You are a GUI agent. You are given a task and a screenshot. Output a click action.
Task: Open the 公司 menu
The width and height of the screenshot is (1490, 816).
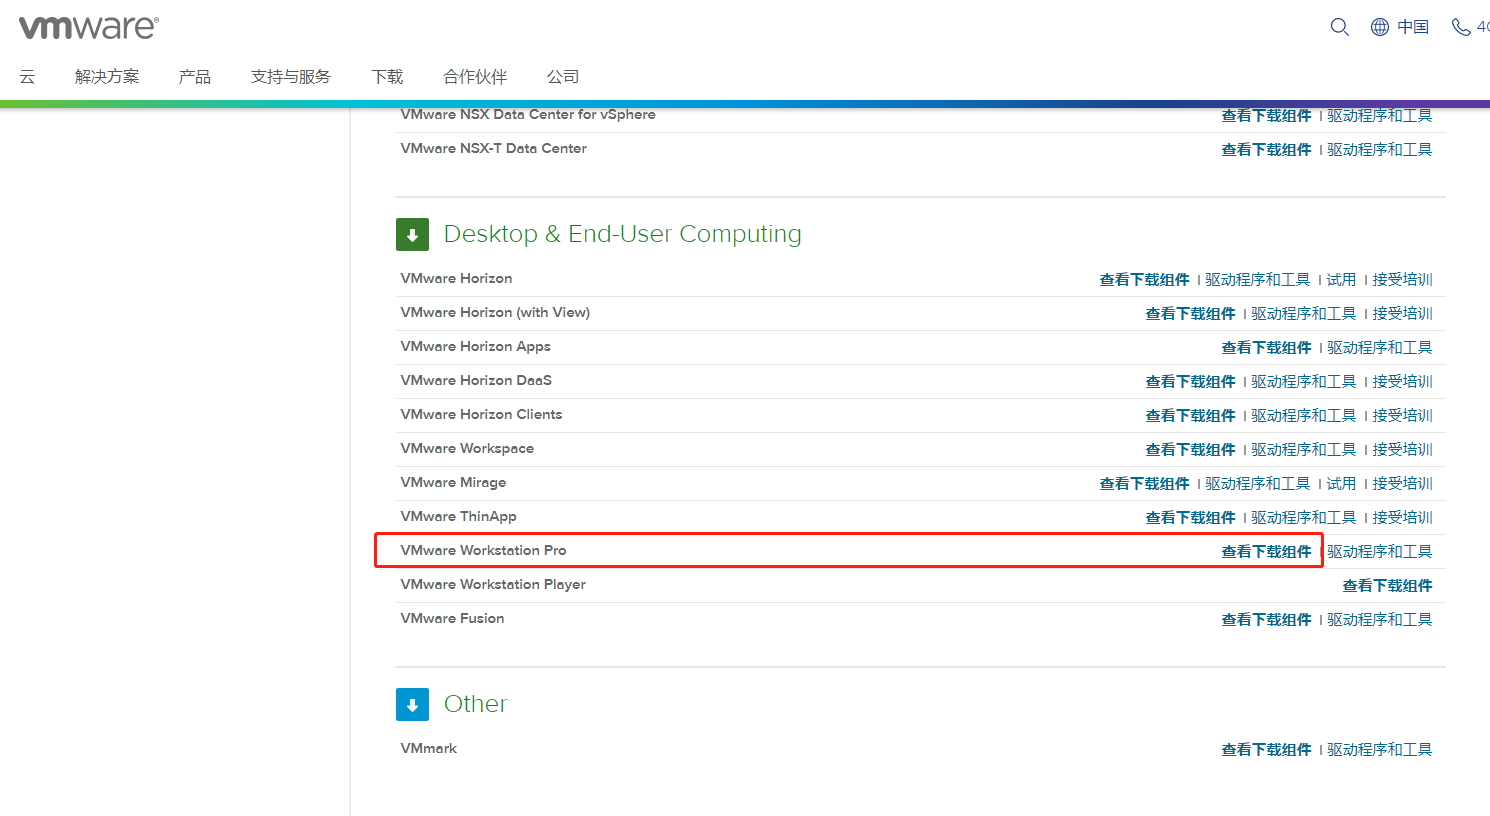tap(563, 77)
